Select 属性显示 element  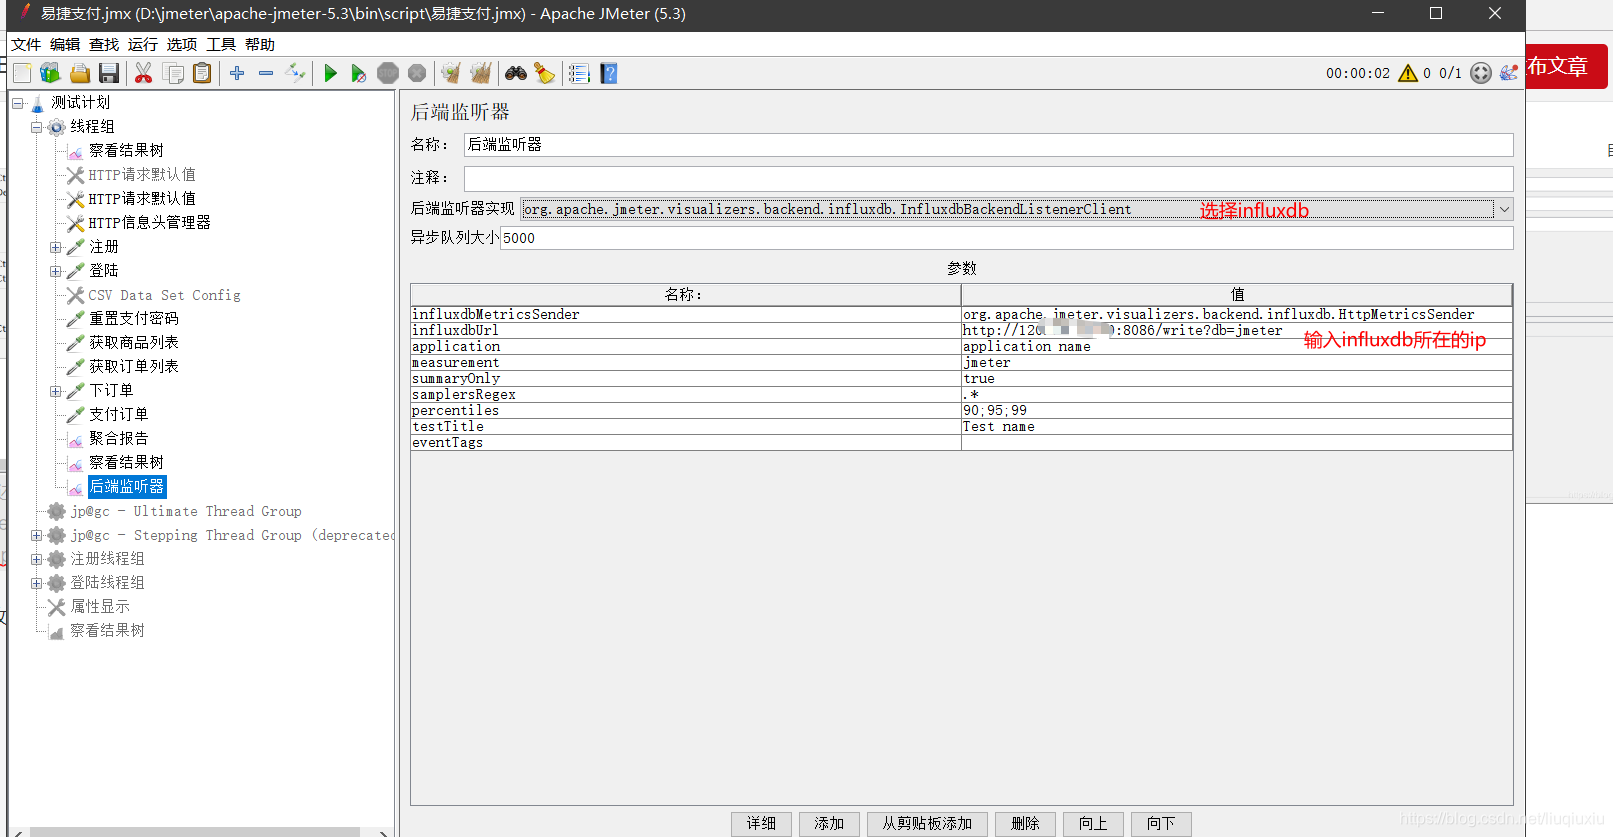coord(100,607)
